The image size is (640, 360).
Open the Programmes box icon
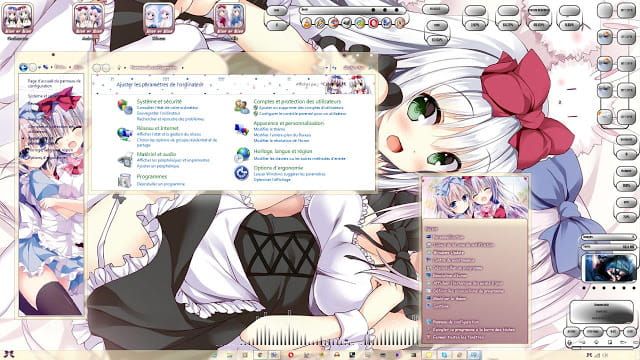tap(124, 180)
